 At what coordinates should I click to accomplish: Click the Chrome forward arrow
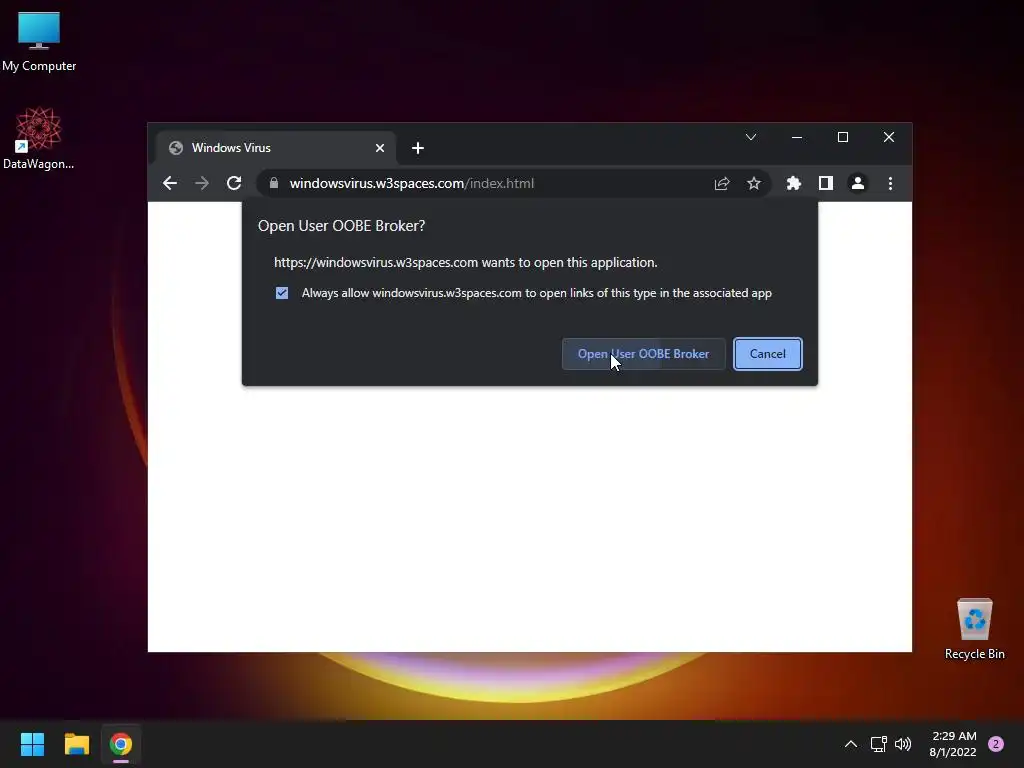(x=202, y=184)
